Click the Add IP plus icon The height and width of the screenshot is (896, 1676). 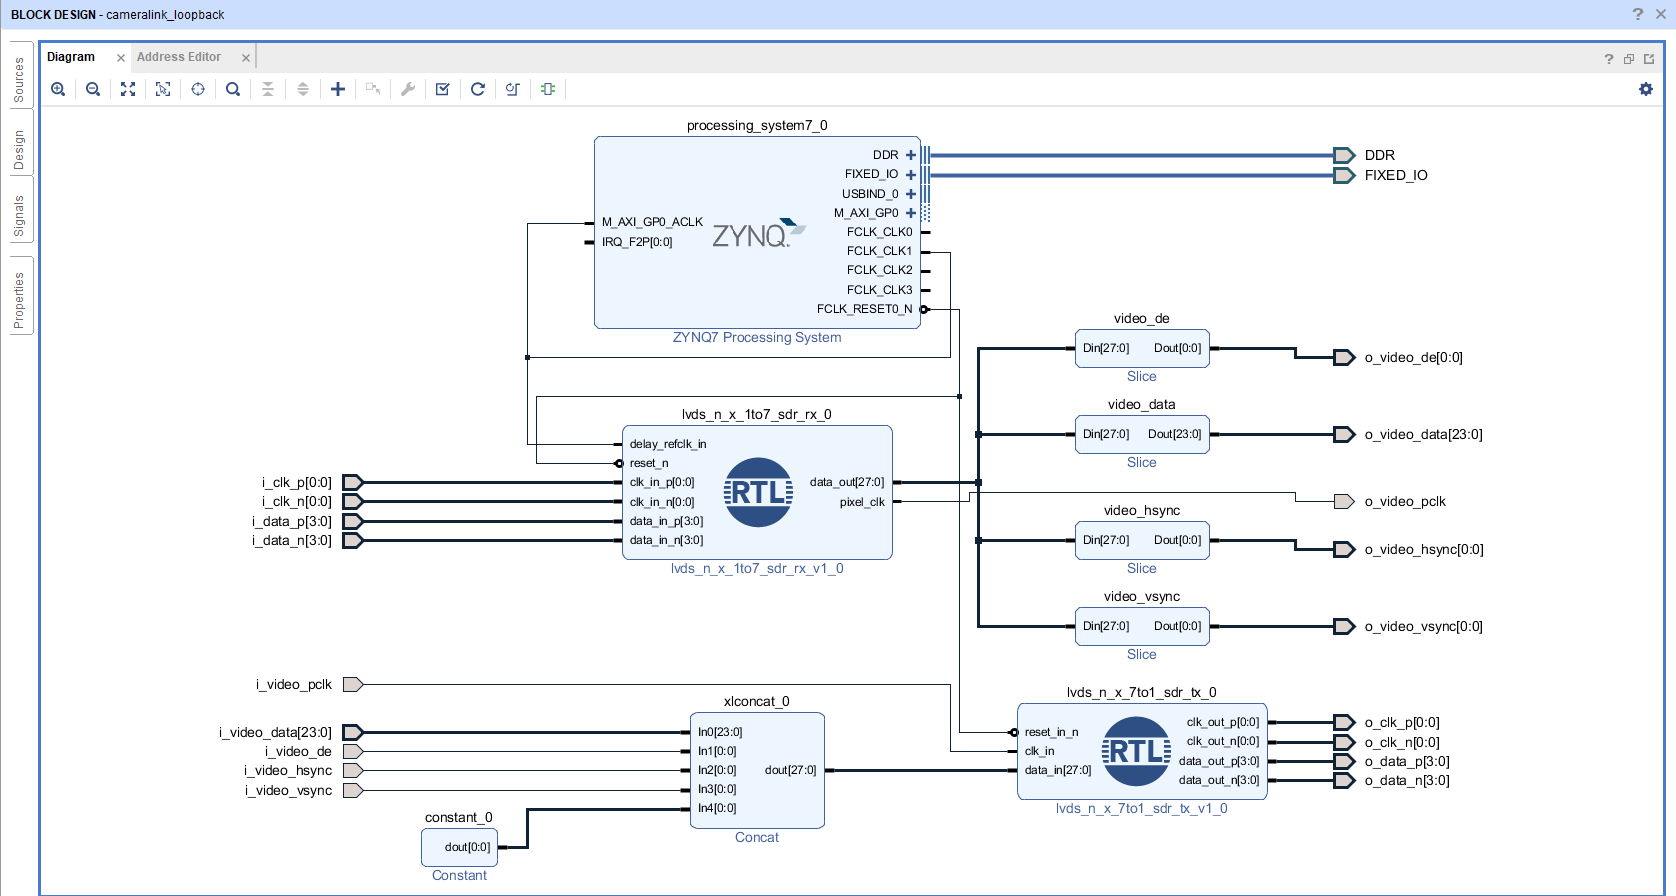coord(338,89)
